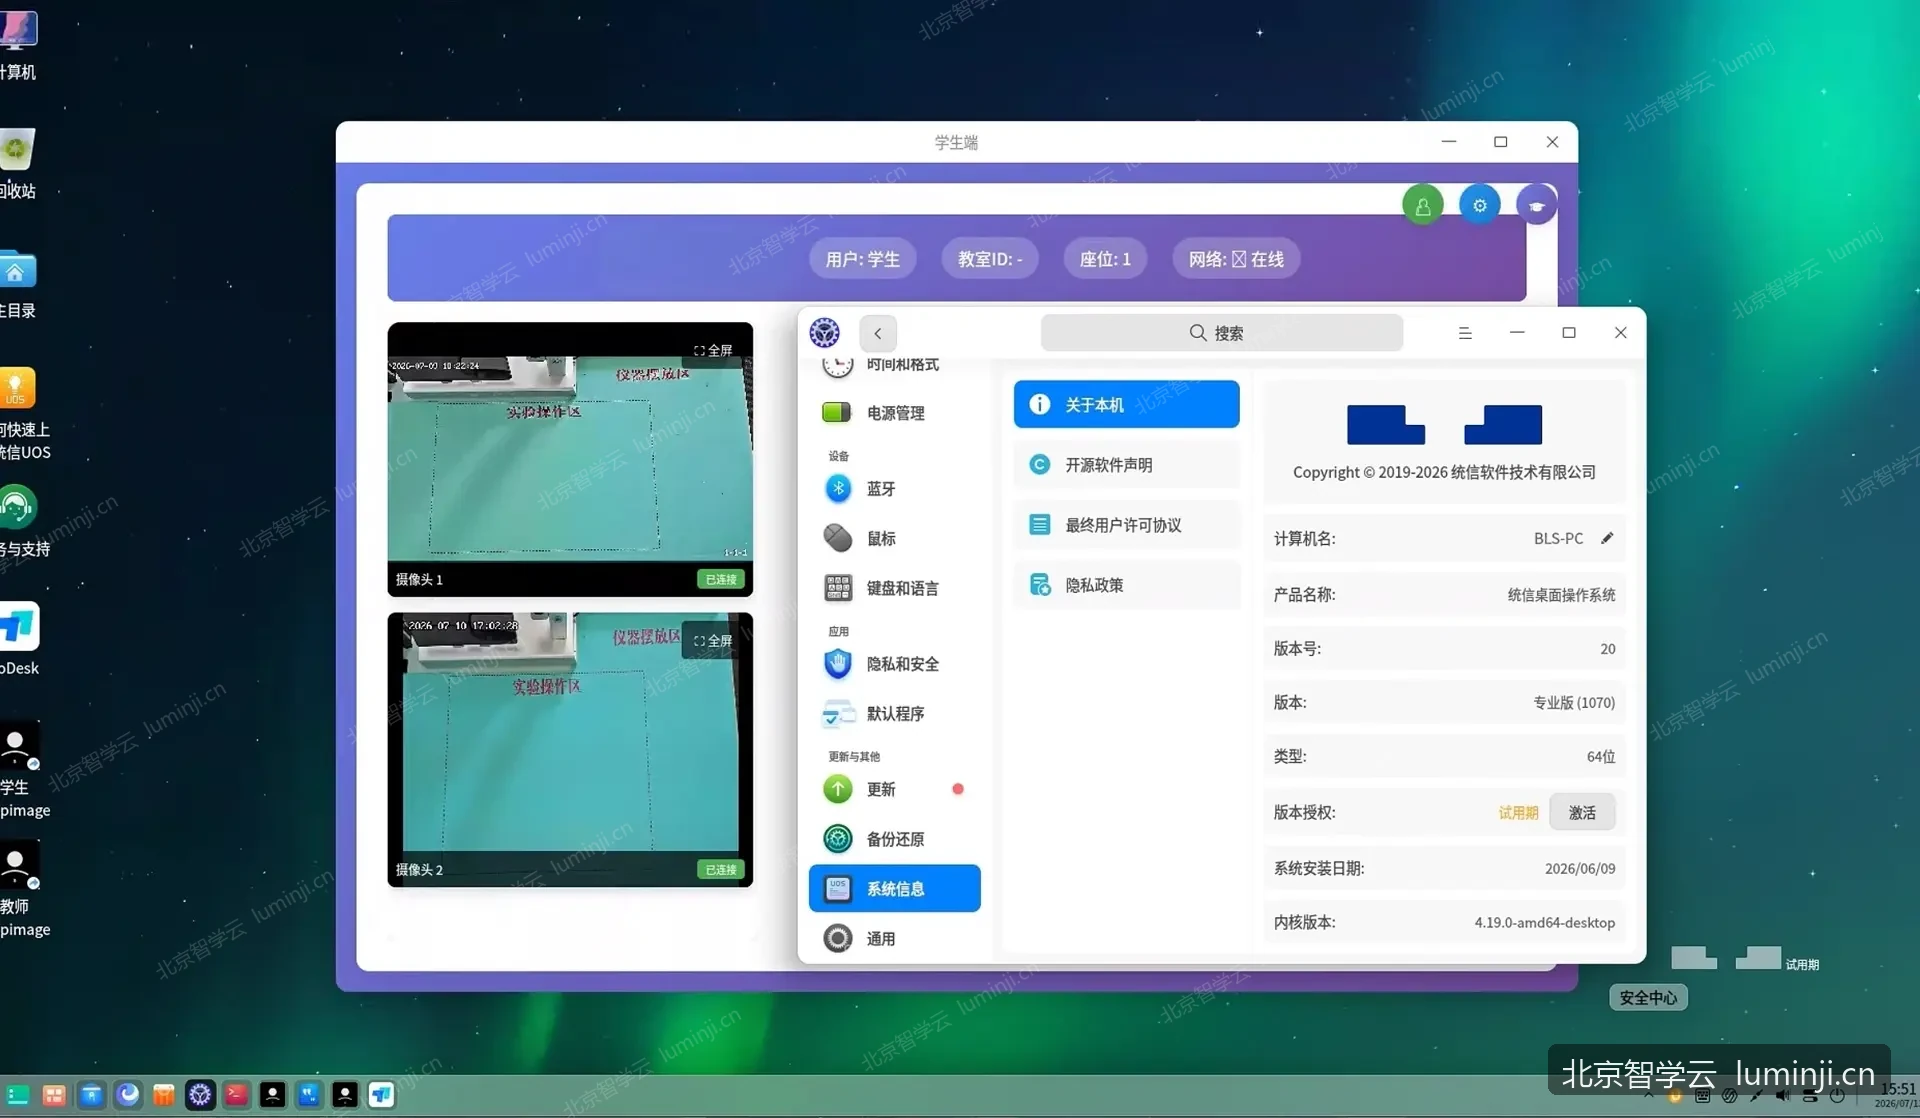Click the purple graduation cap icon

1536,205
